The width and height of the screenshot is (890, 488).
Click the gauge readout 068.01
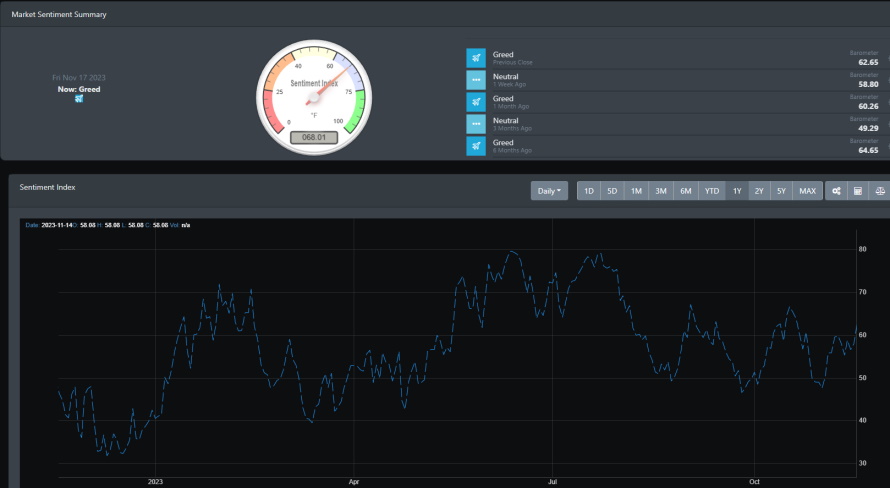(314, 137)
